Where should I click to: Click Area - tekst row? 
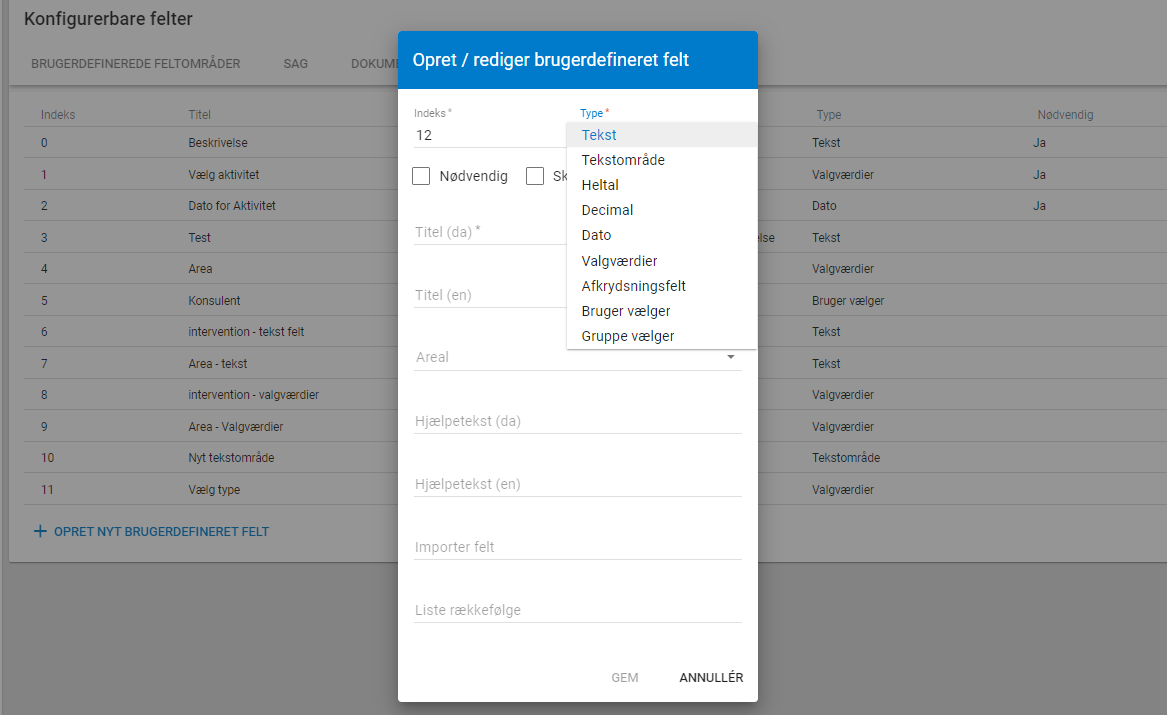(217, 364)
